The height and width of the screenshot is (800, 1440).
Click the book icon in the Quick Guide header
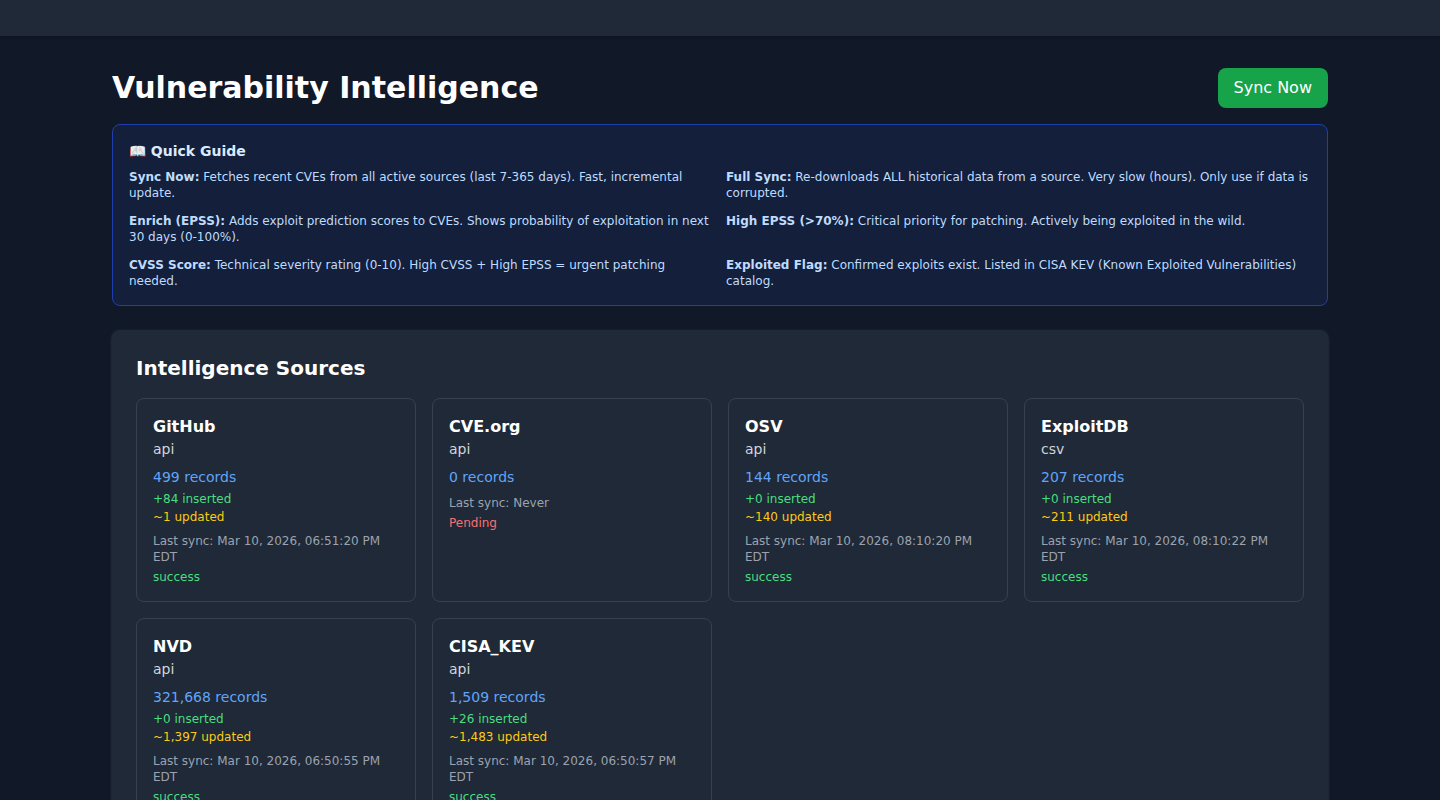tap(138, 151)
